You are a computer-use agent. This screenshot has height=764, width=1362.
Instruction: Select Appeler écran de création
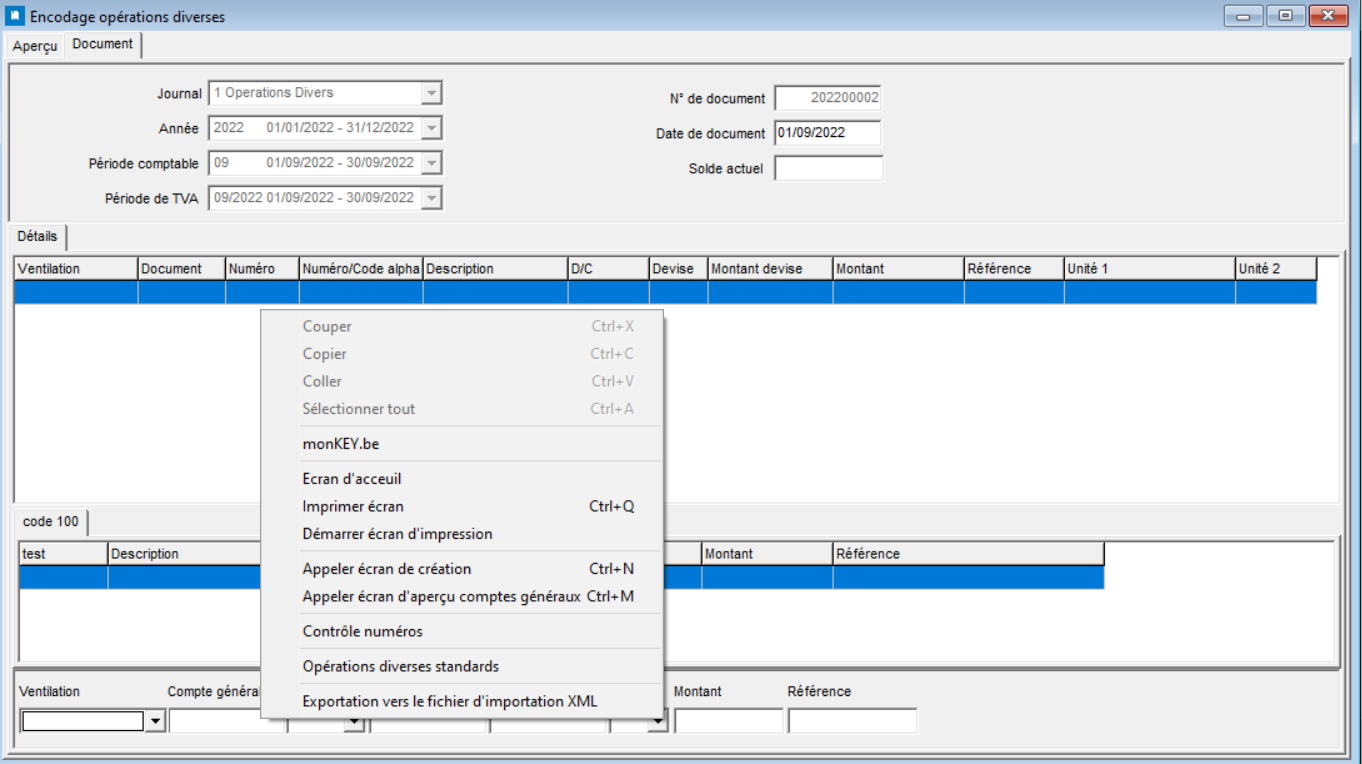(x=461, y=569)
